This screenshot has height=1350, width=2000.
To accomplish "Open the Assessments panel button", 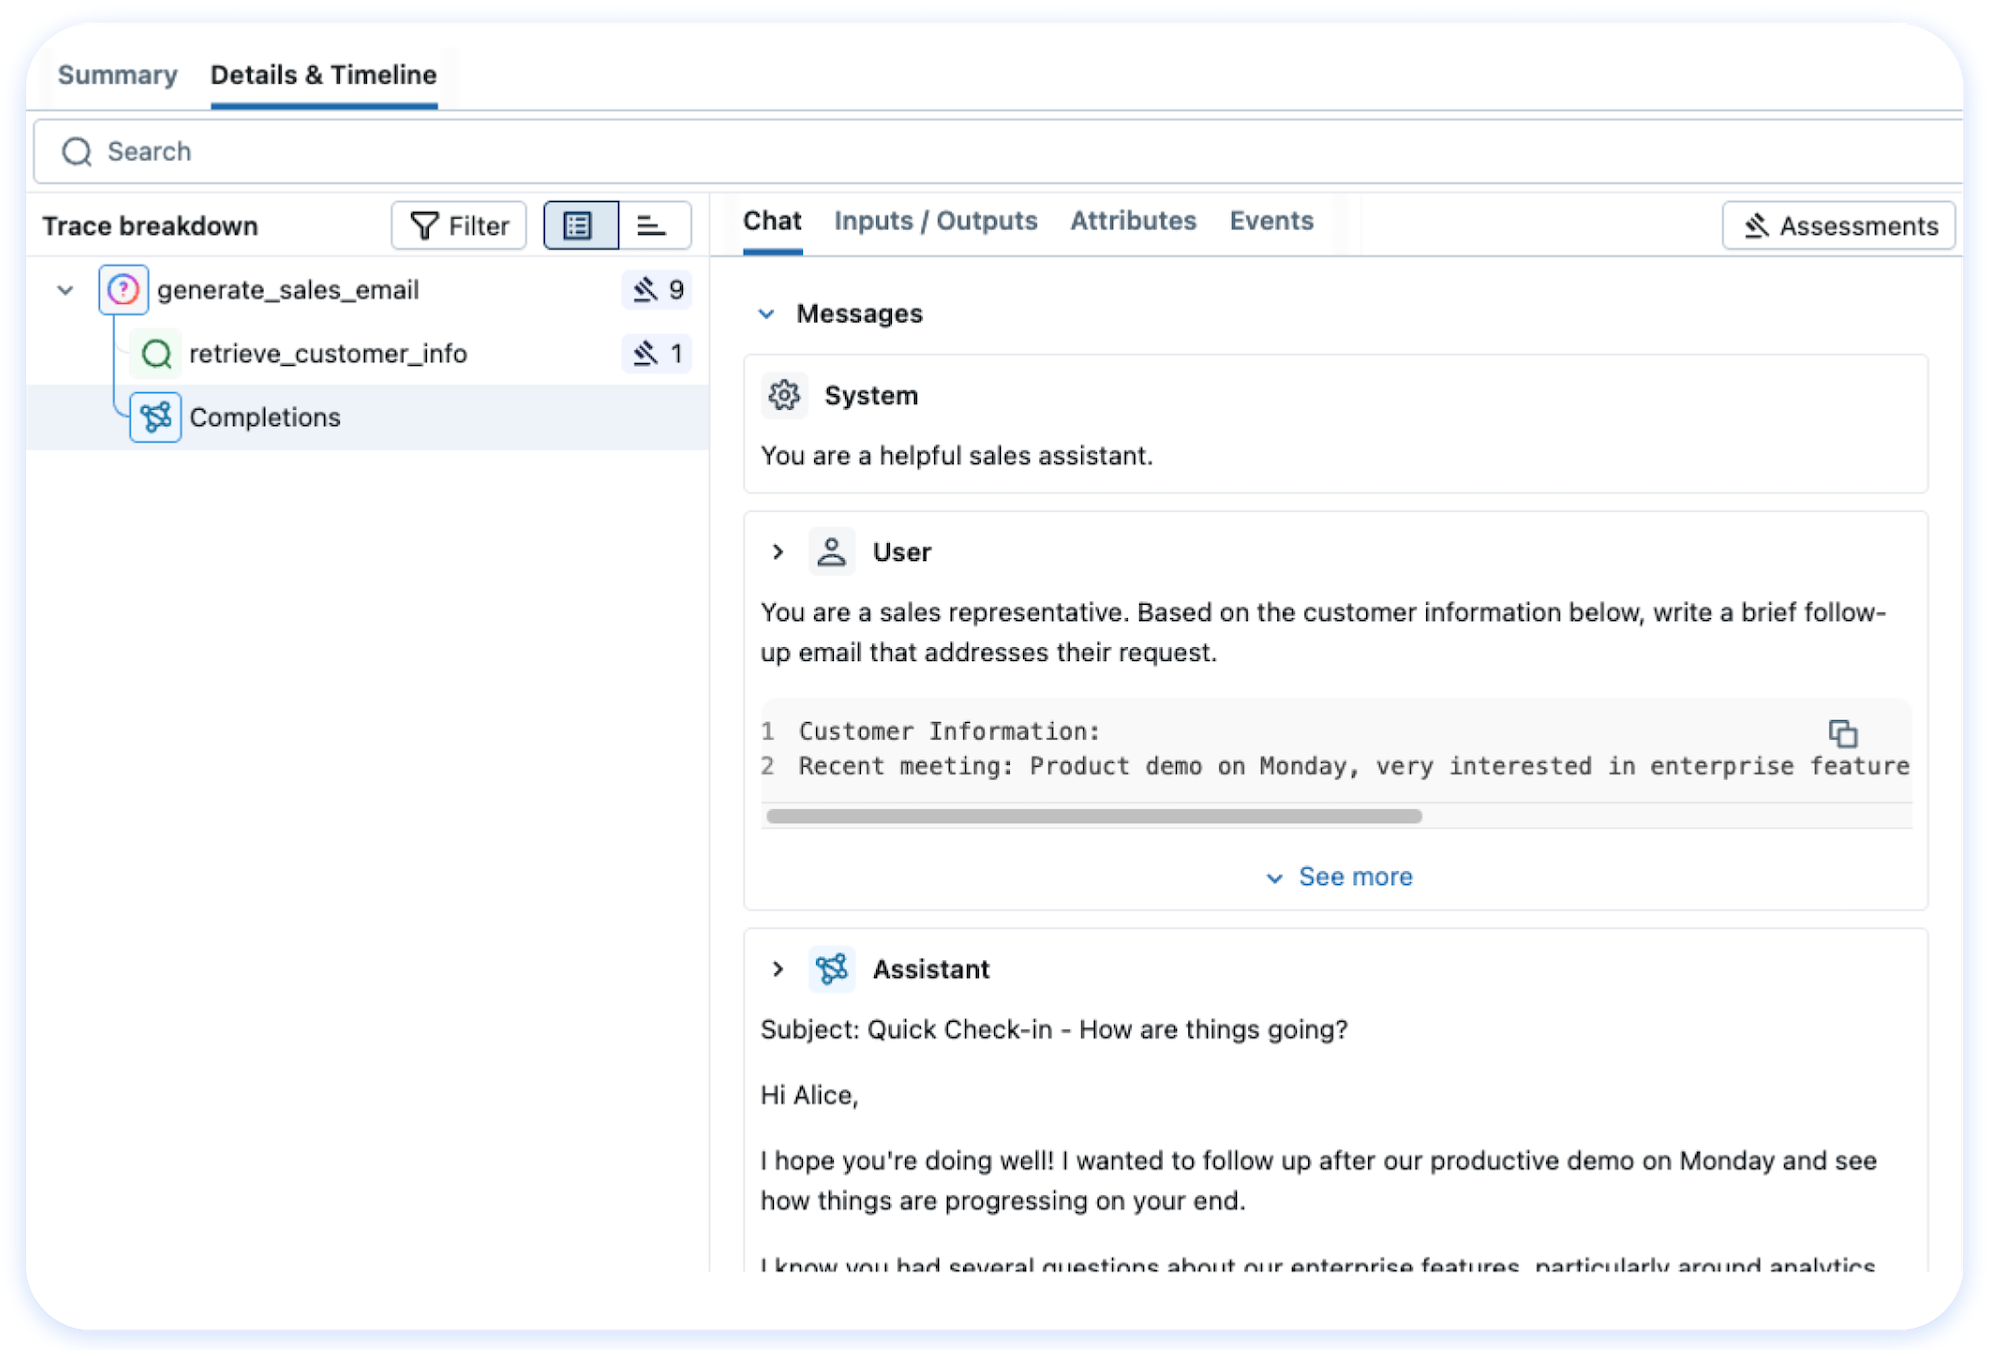I will pyautogui.click(x=1838, y=226).
